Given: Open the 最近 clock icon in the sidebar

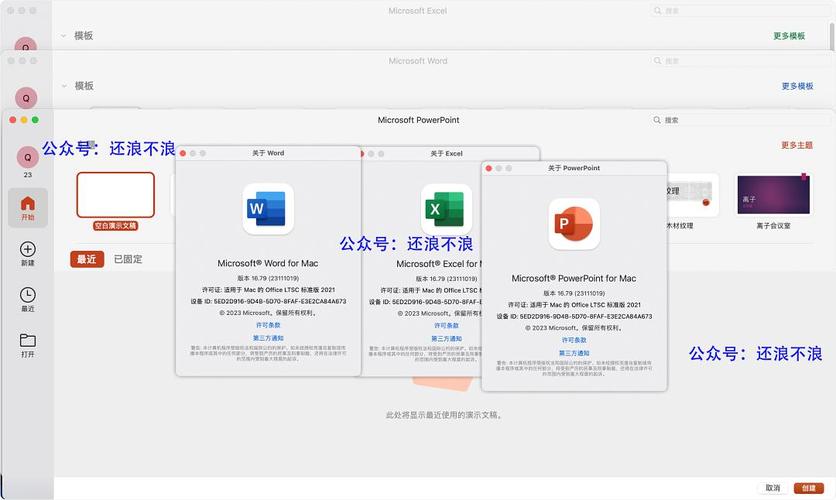Looking at the screenshot, I should tap(27, 295).
